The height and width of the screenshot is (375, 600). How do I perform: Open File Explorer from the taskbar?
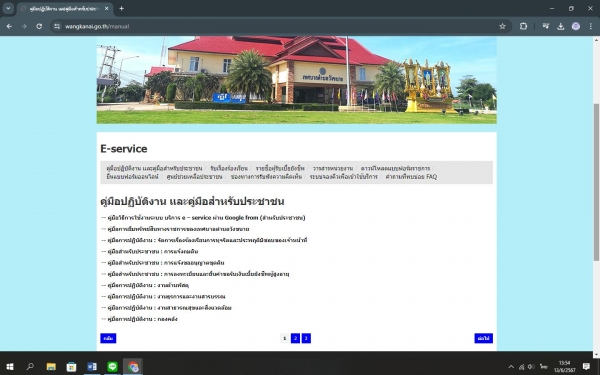click(x=51, y=367)
